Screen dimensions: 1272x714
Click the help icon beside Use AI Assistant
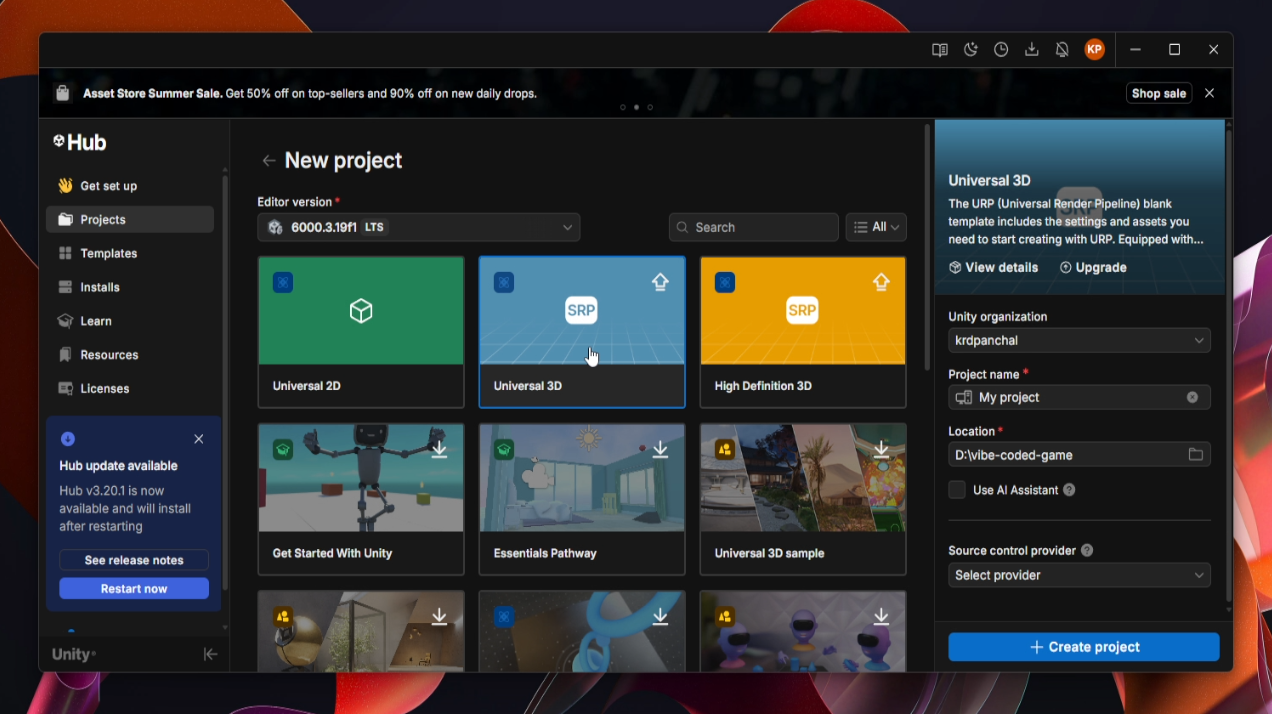(1069, 490)
